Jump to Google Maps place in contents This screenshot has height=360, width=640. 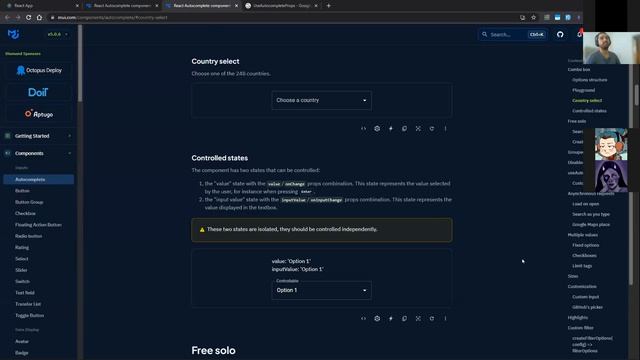(x=591, y=224)
